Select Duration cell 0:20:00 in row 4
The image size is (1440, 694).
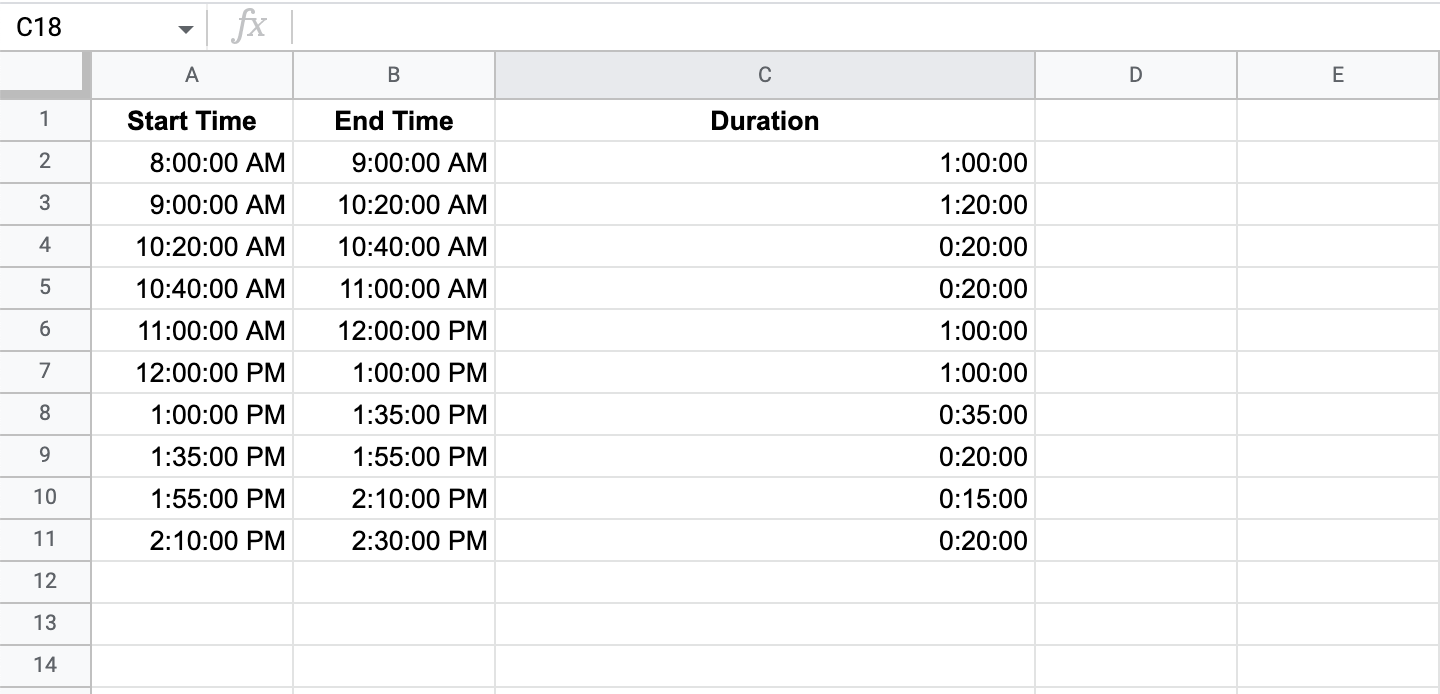765,246
